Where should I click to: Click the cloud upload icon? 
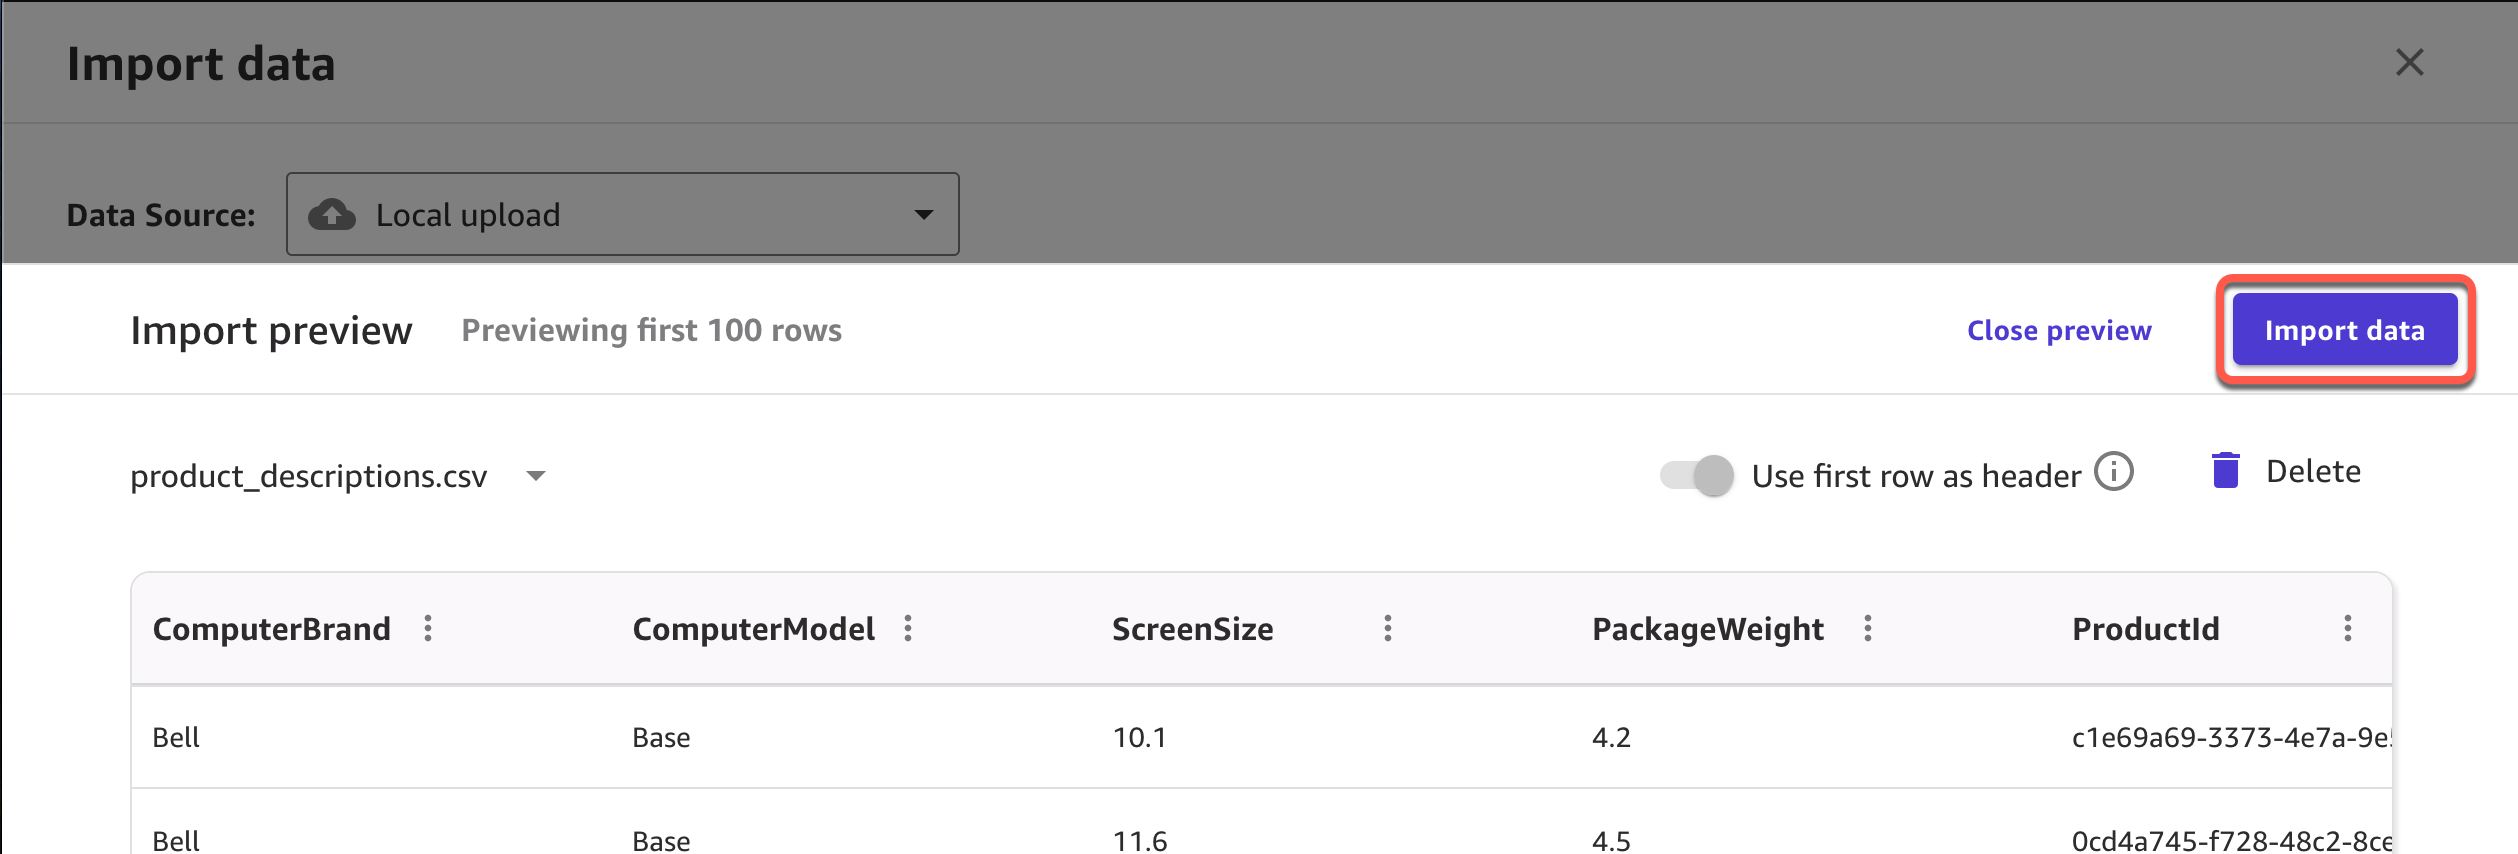(x=332, y=215)
